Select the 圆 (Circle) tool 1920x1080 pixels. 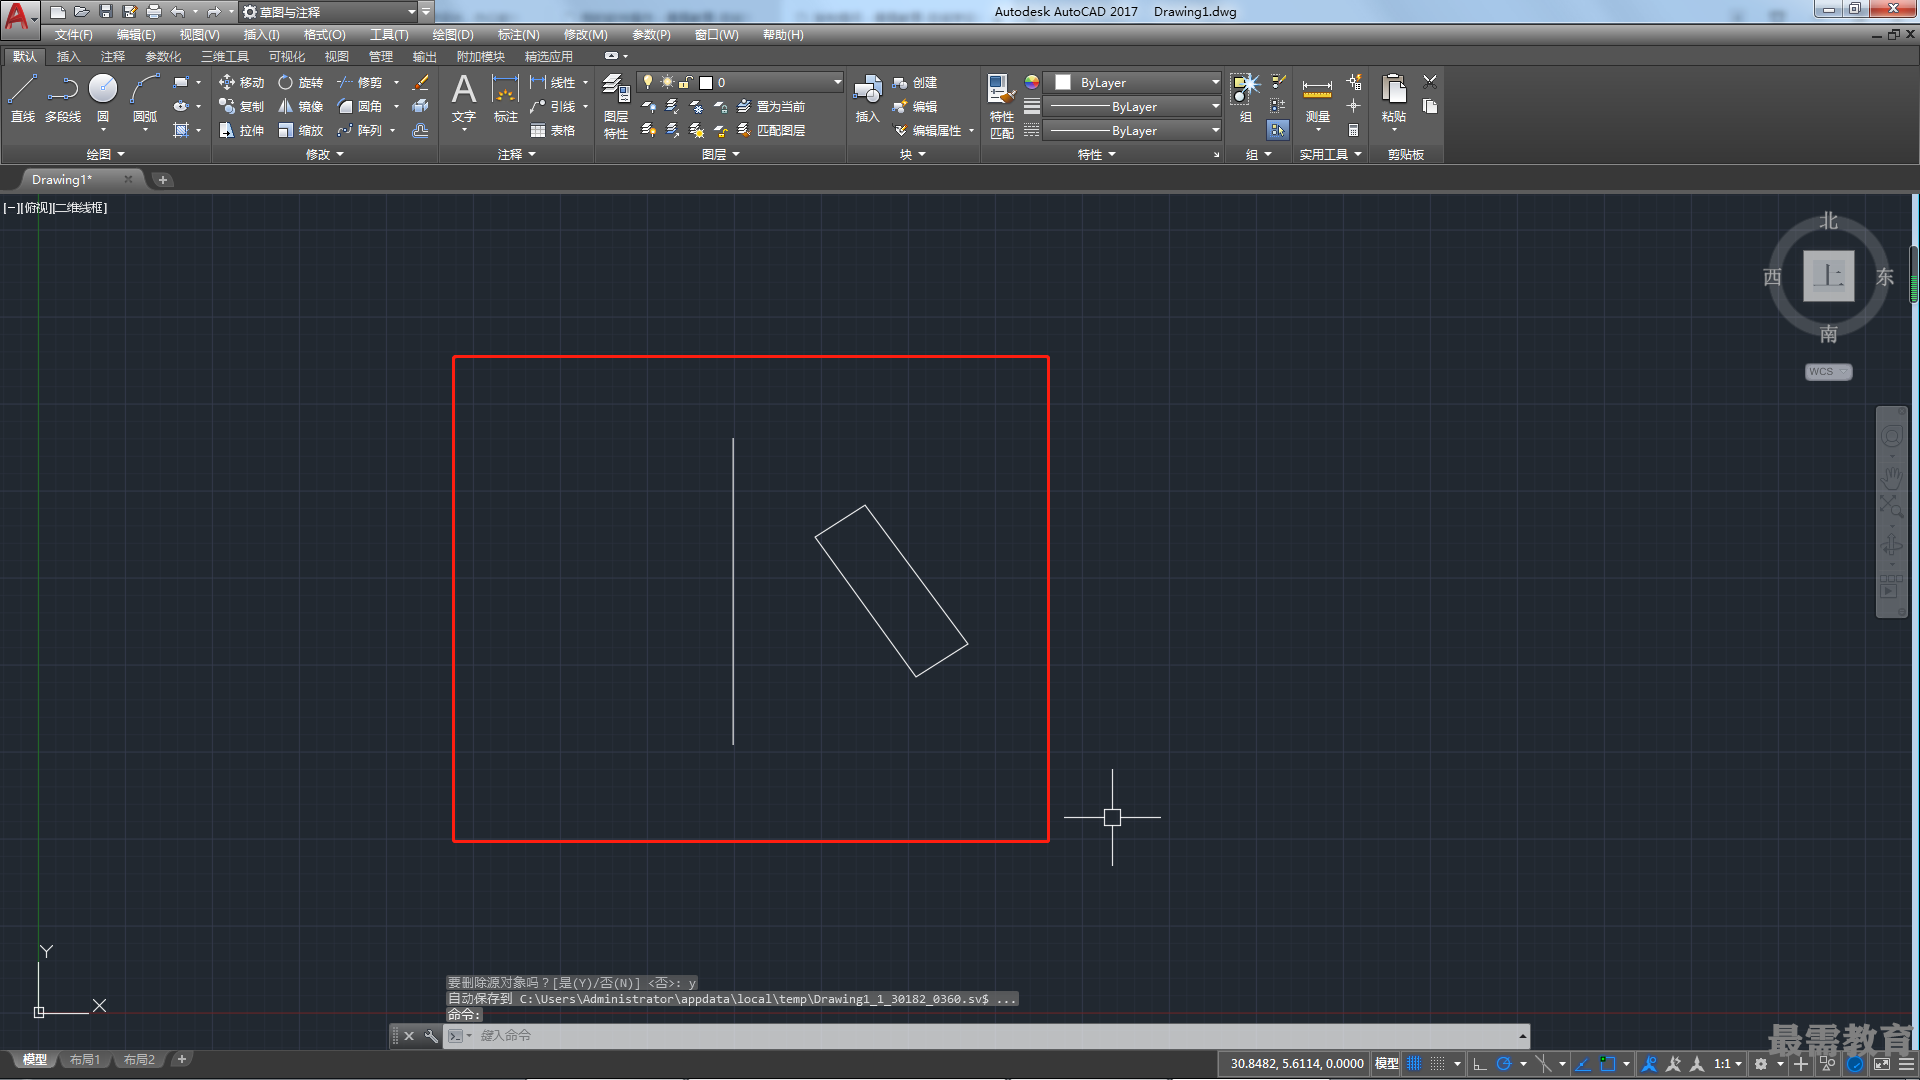pyautogui.click(x=103, y=98)
